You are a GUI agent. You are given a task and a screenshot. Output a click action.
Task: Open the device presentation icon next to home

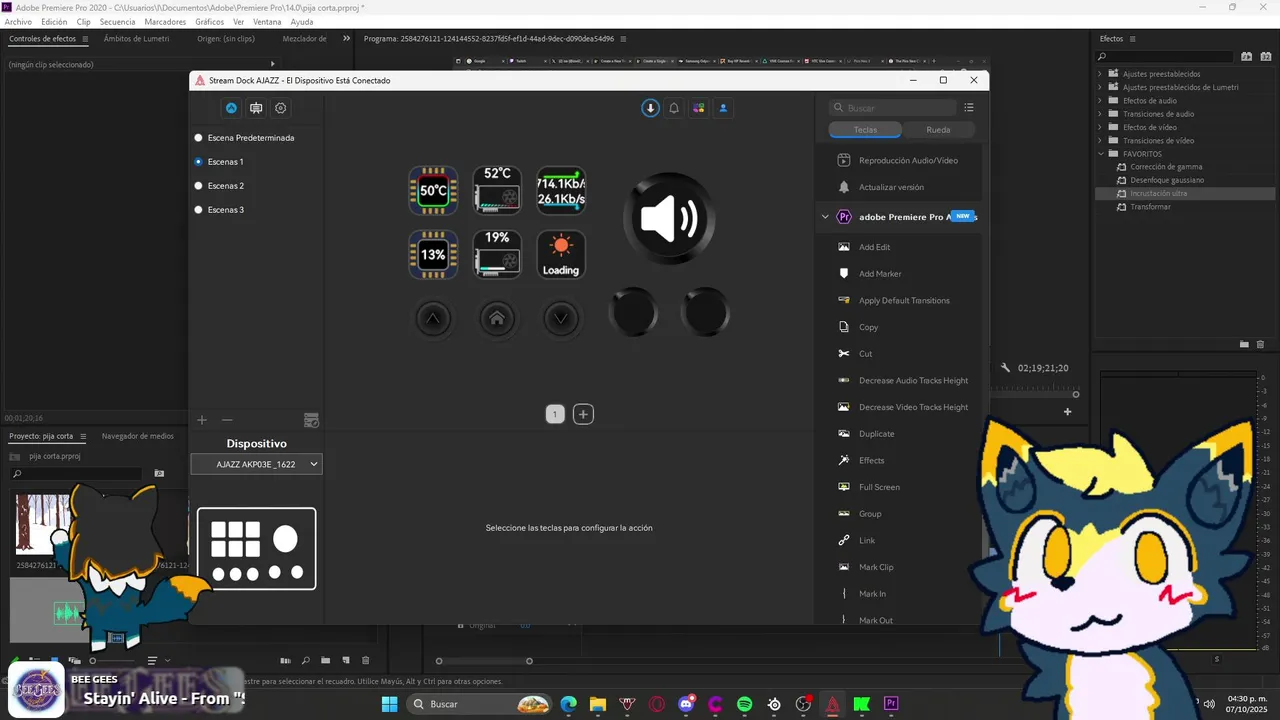pos(256,108)
